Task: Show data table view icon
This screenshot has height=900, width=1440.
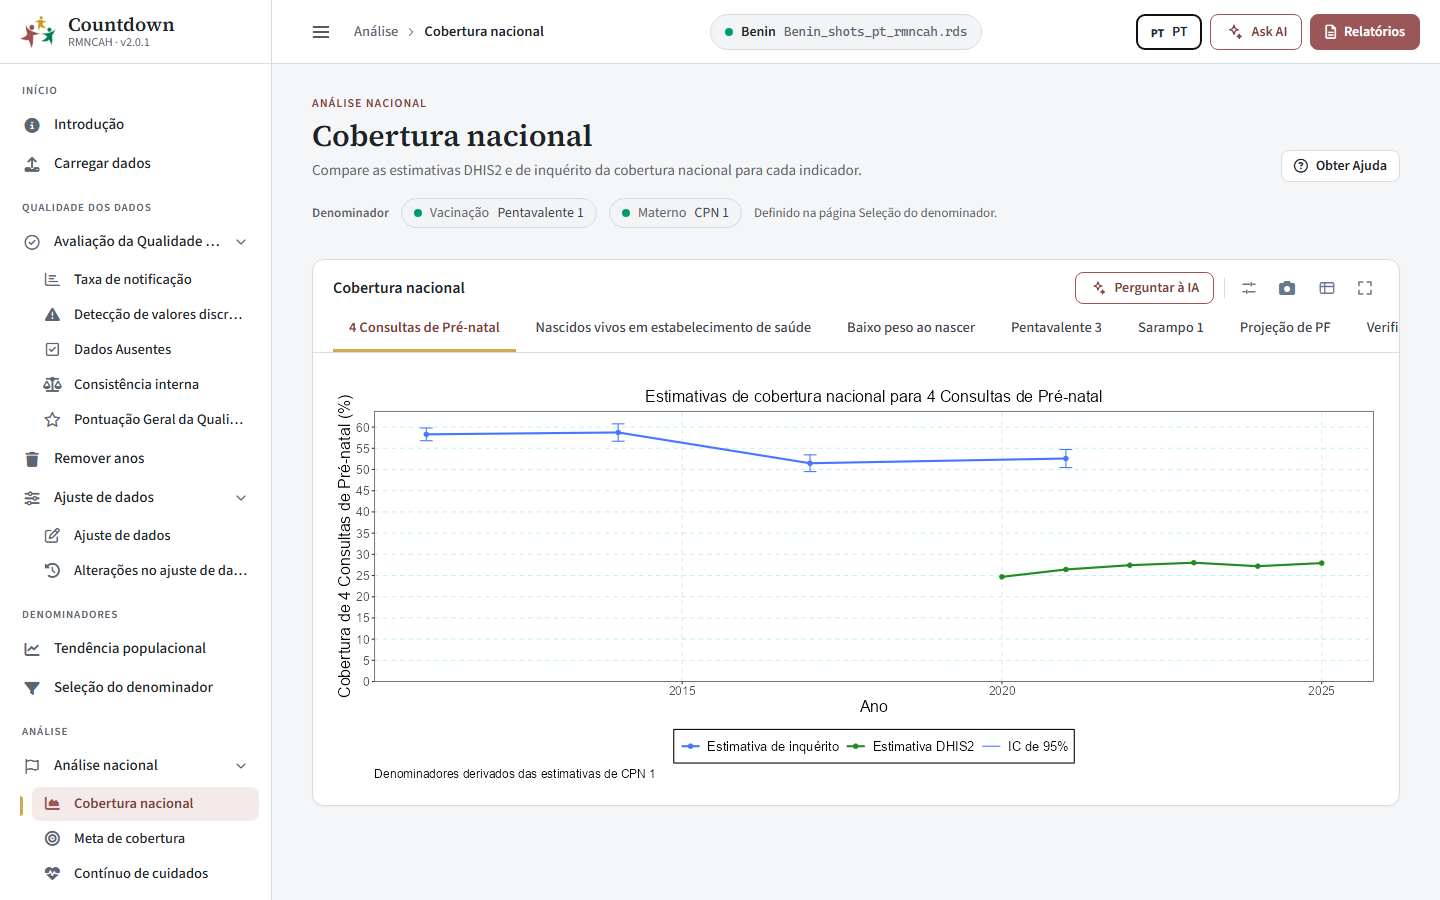Action: pyautogui.click(x=1327, y=288)
